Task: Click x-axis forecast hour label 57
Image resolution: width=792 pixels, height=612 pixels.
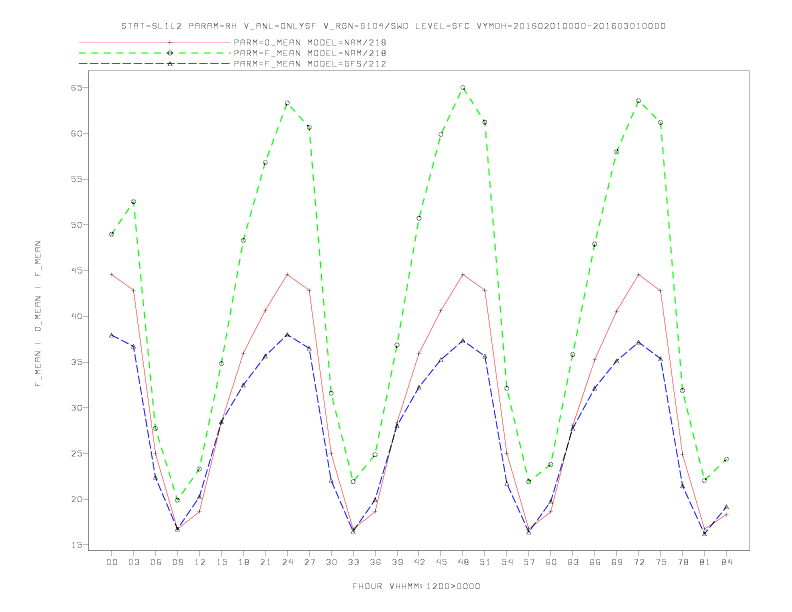Action: pyautogui.click(x=529, y=562)
